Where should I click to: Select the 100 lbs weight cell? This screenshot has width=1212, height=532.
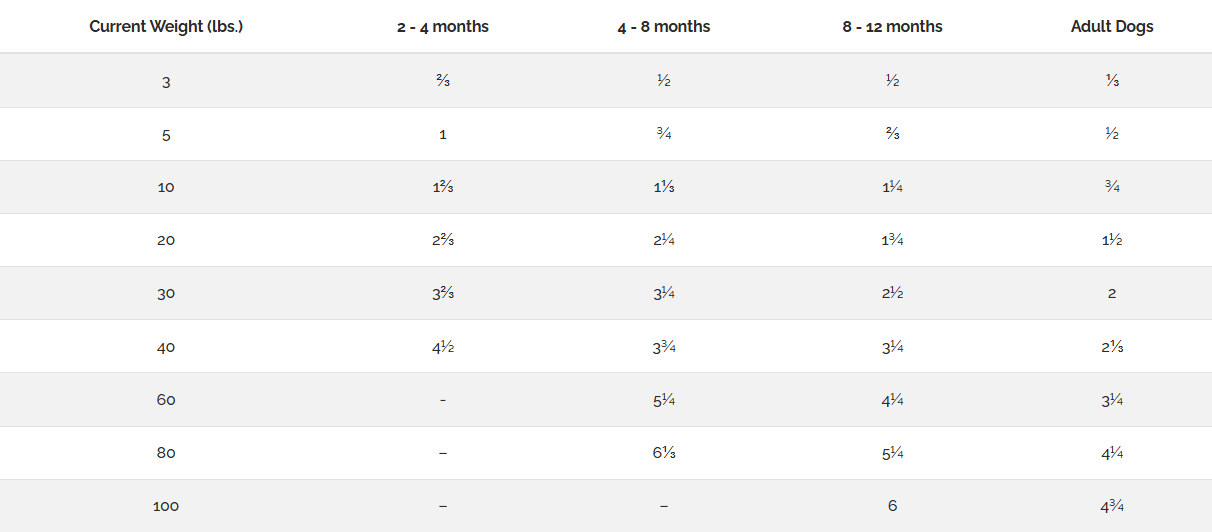(x=166, y=506)
